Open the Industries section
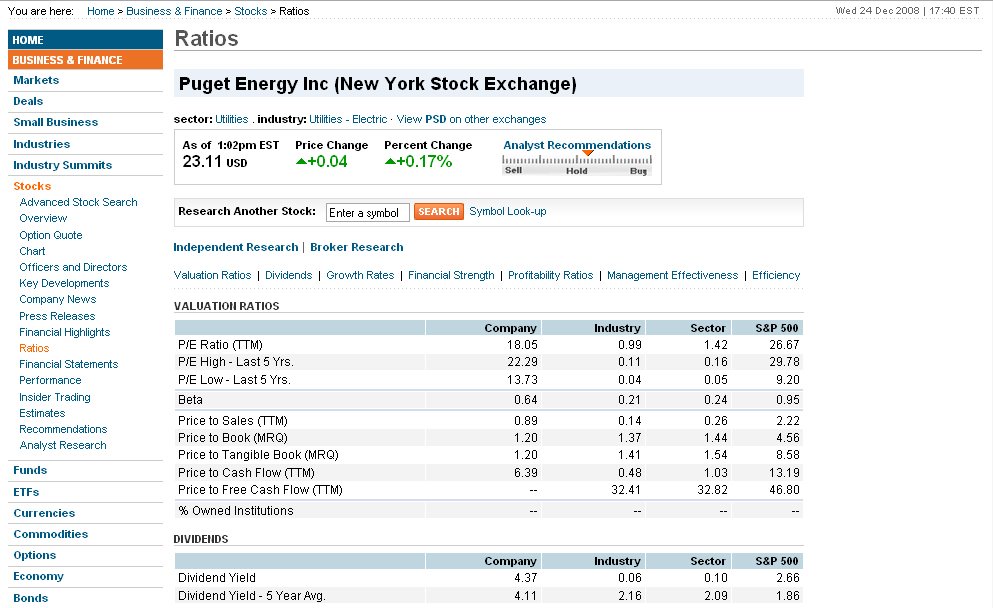 coord(42,144)
